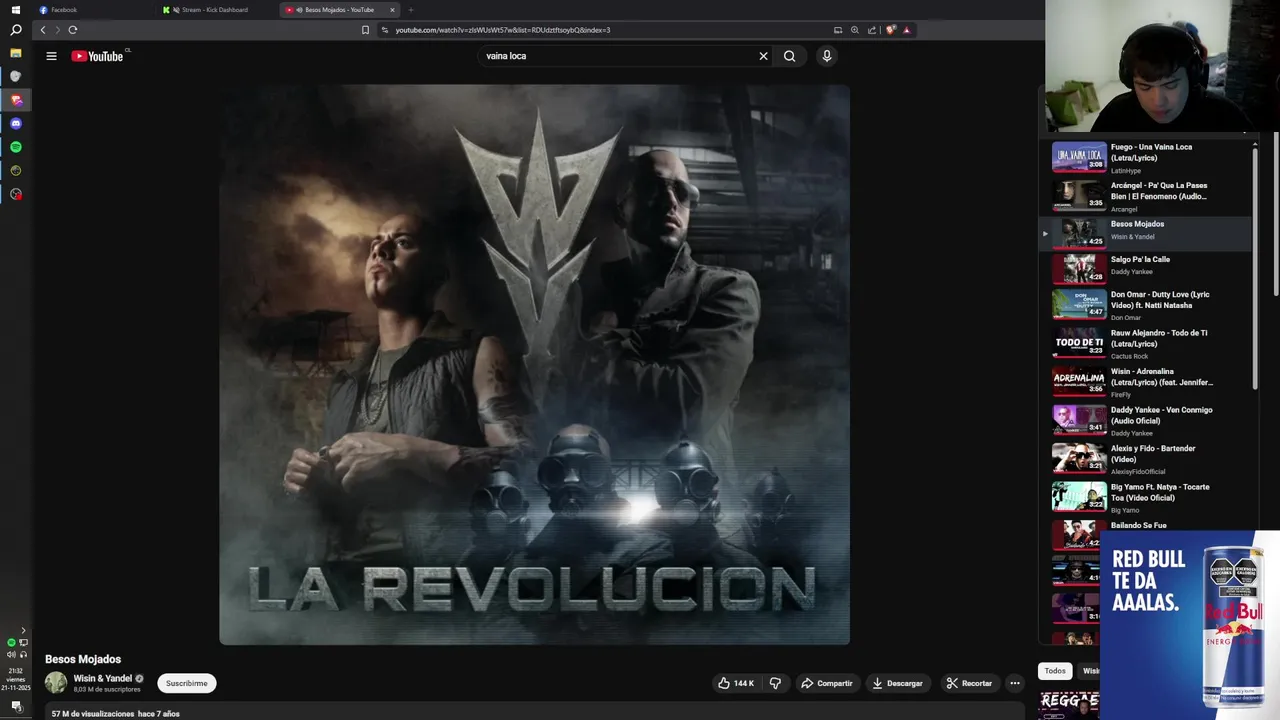1280x720 pixels.
Task: Open Spotify from the taskbar
Action: tap(15, 147)
